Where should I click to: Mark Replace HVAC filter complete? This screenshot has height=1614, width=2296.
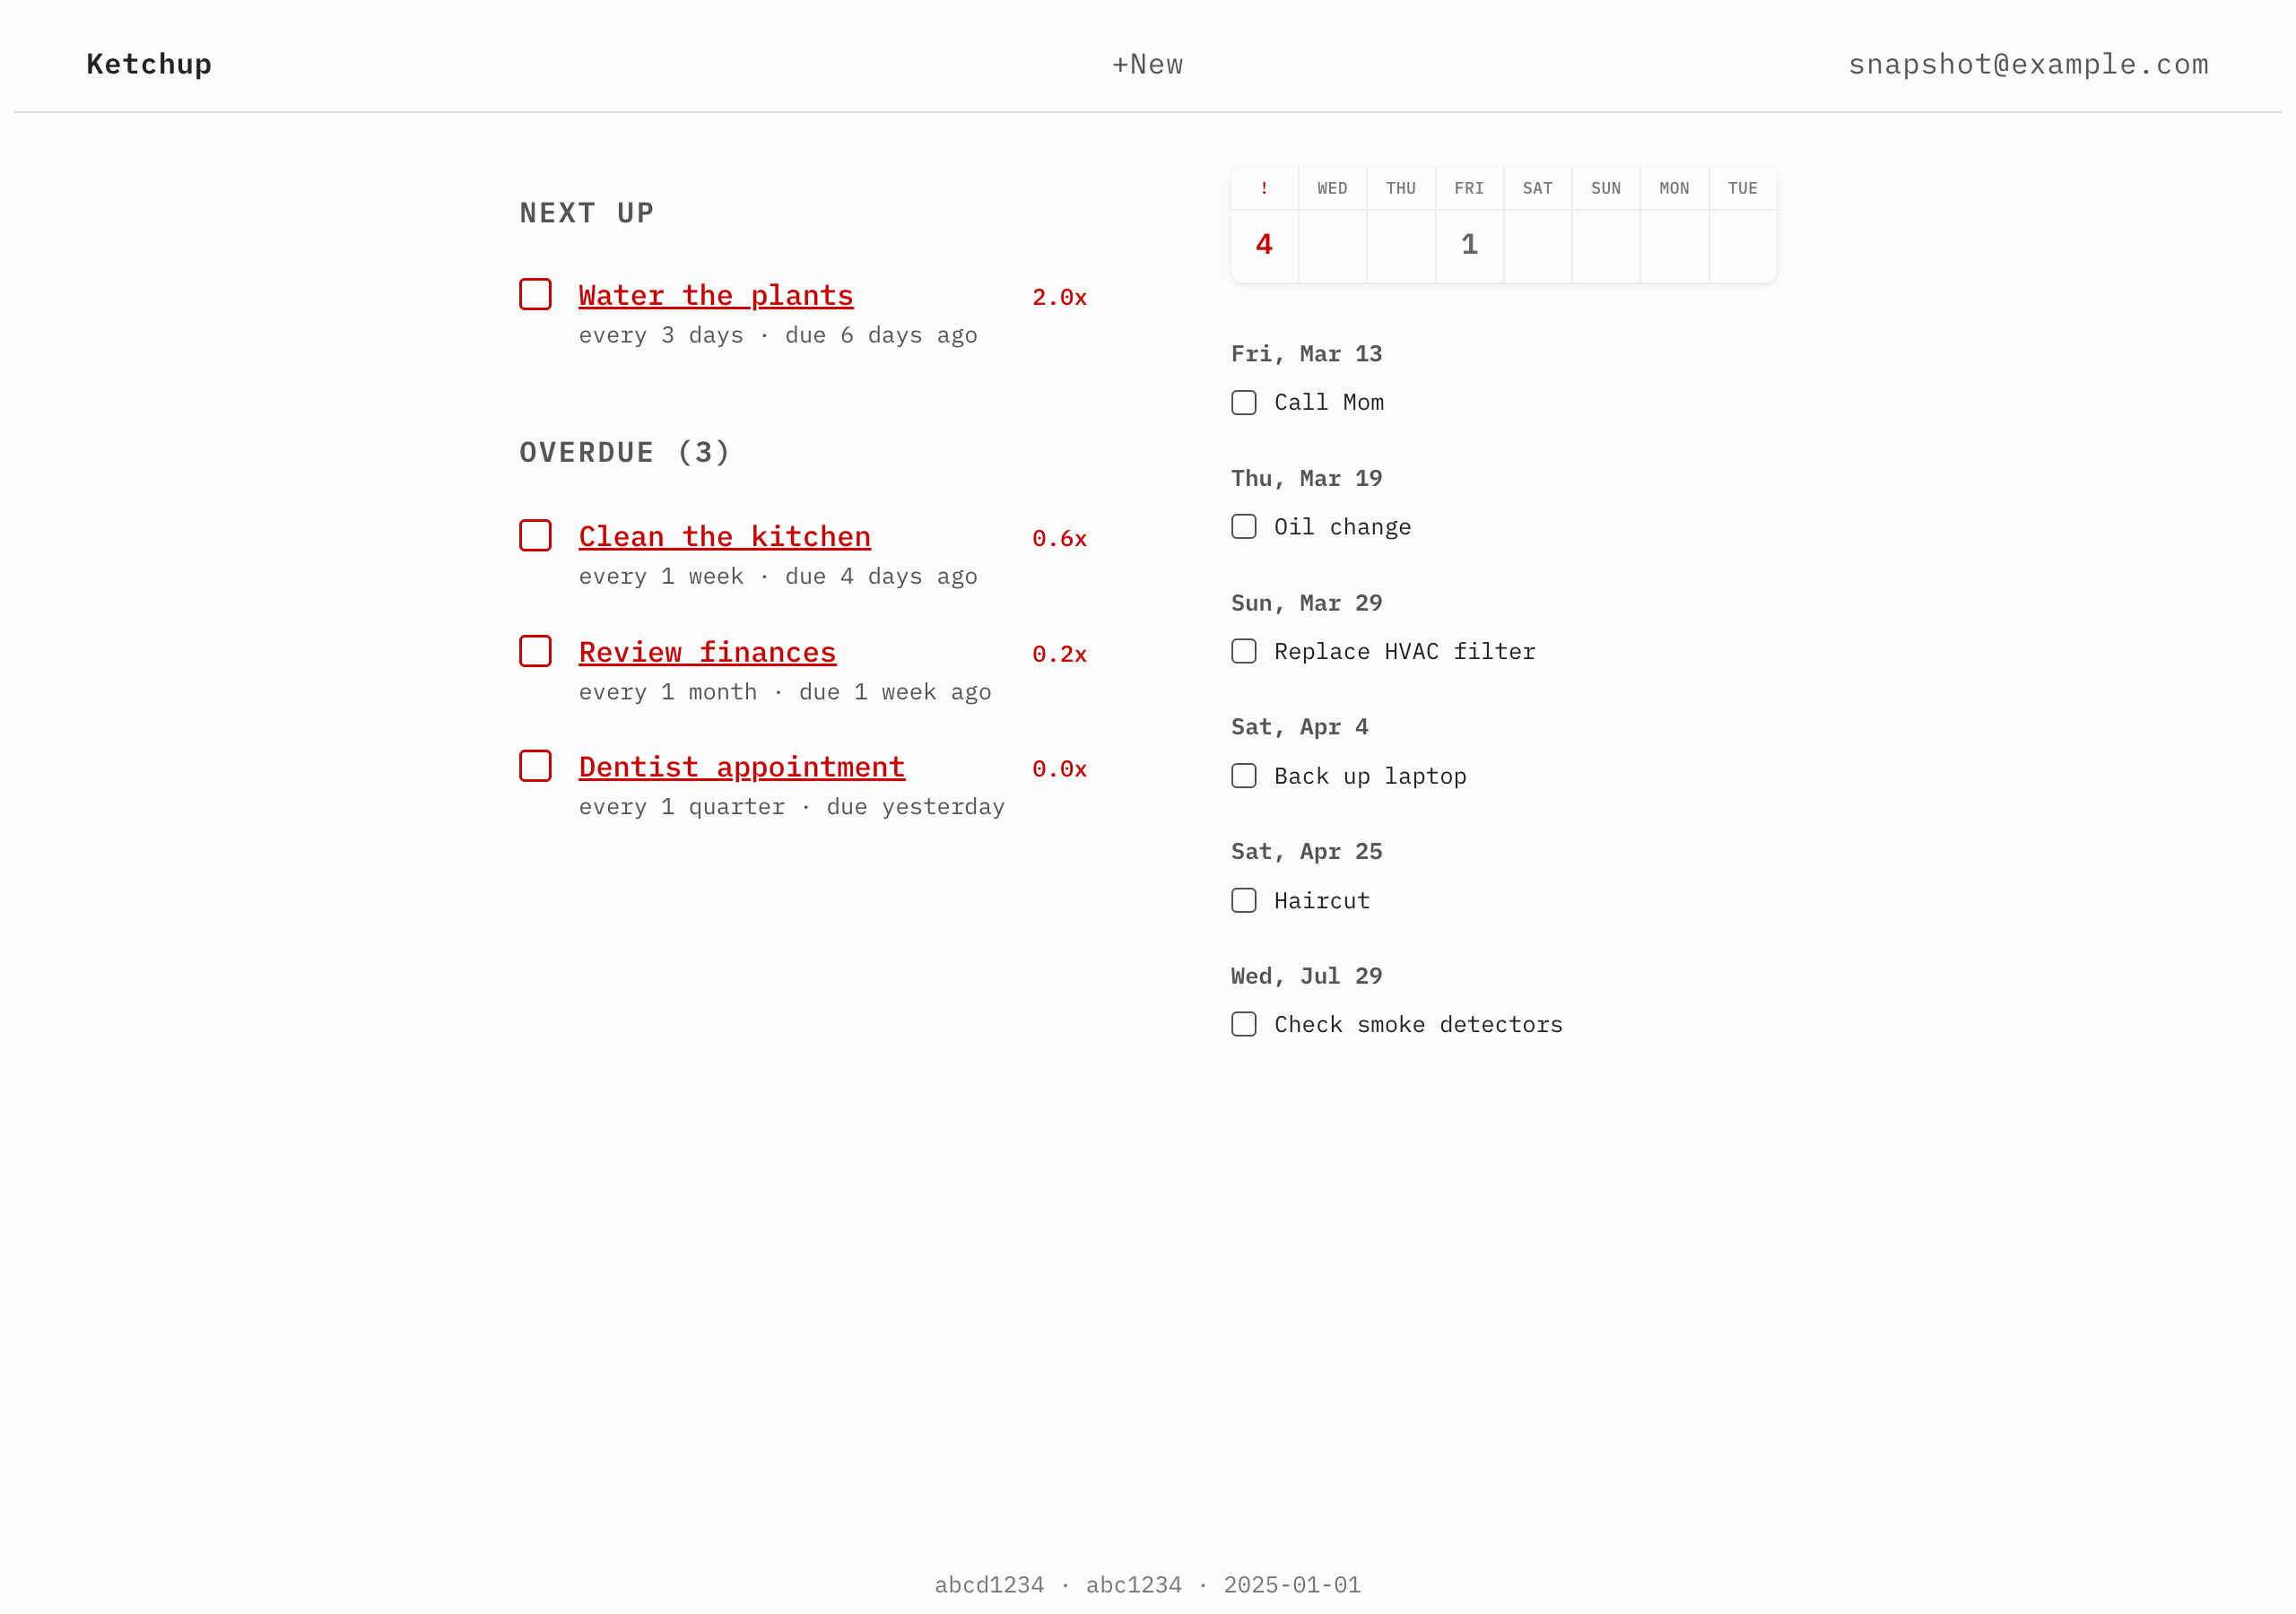tap(1243, 651)
